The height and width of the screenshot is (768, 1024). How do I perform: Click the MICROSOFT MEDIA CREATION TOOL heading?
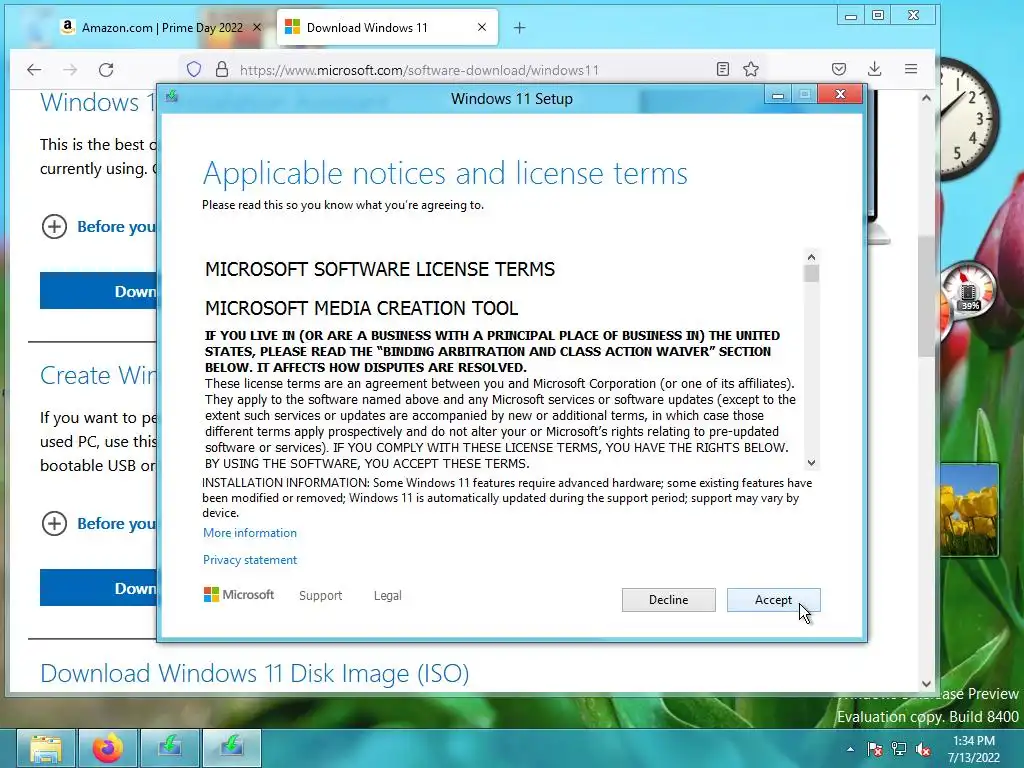(x=361, y=308)
